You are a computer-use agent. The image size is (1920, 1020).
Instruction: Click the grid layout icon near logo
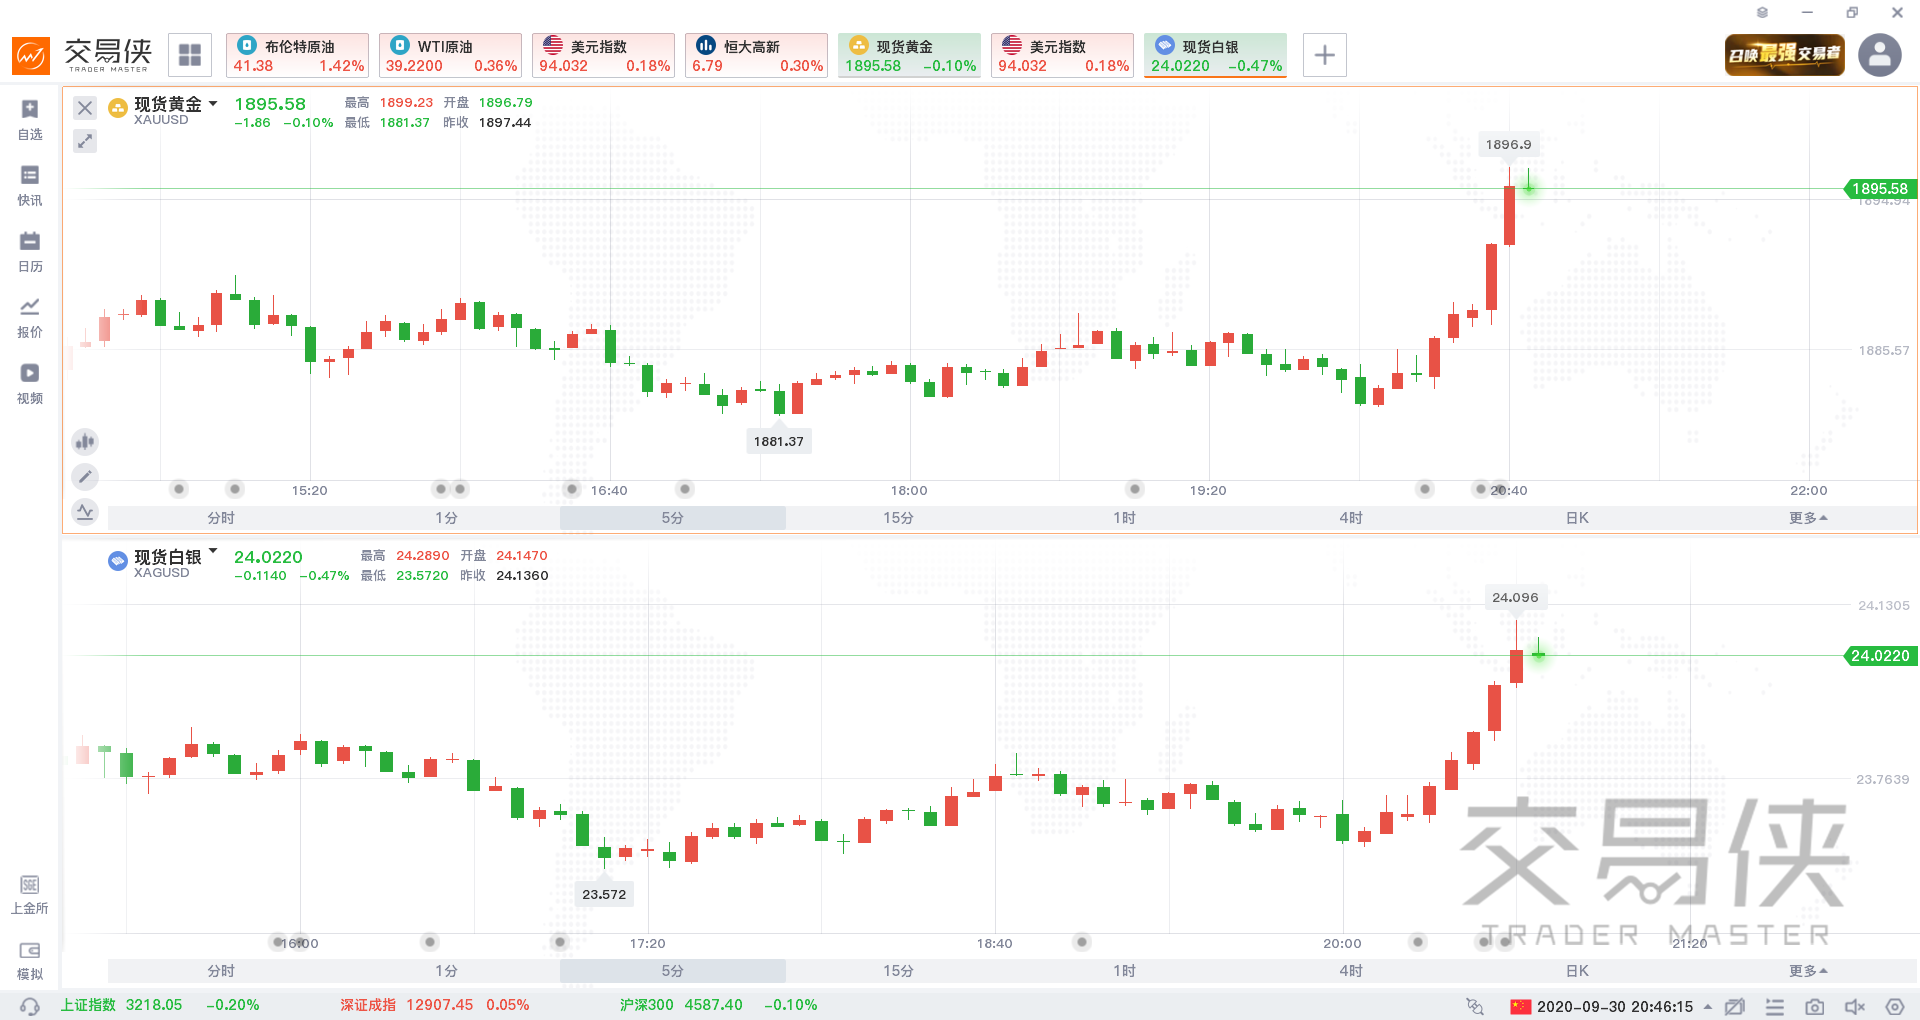tap(190, 55)
